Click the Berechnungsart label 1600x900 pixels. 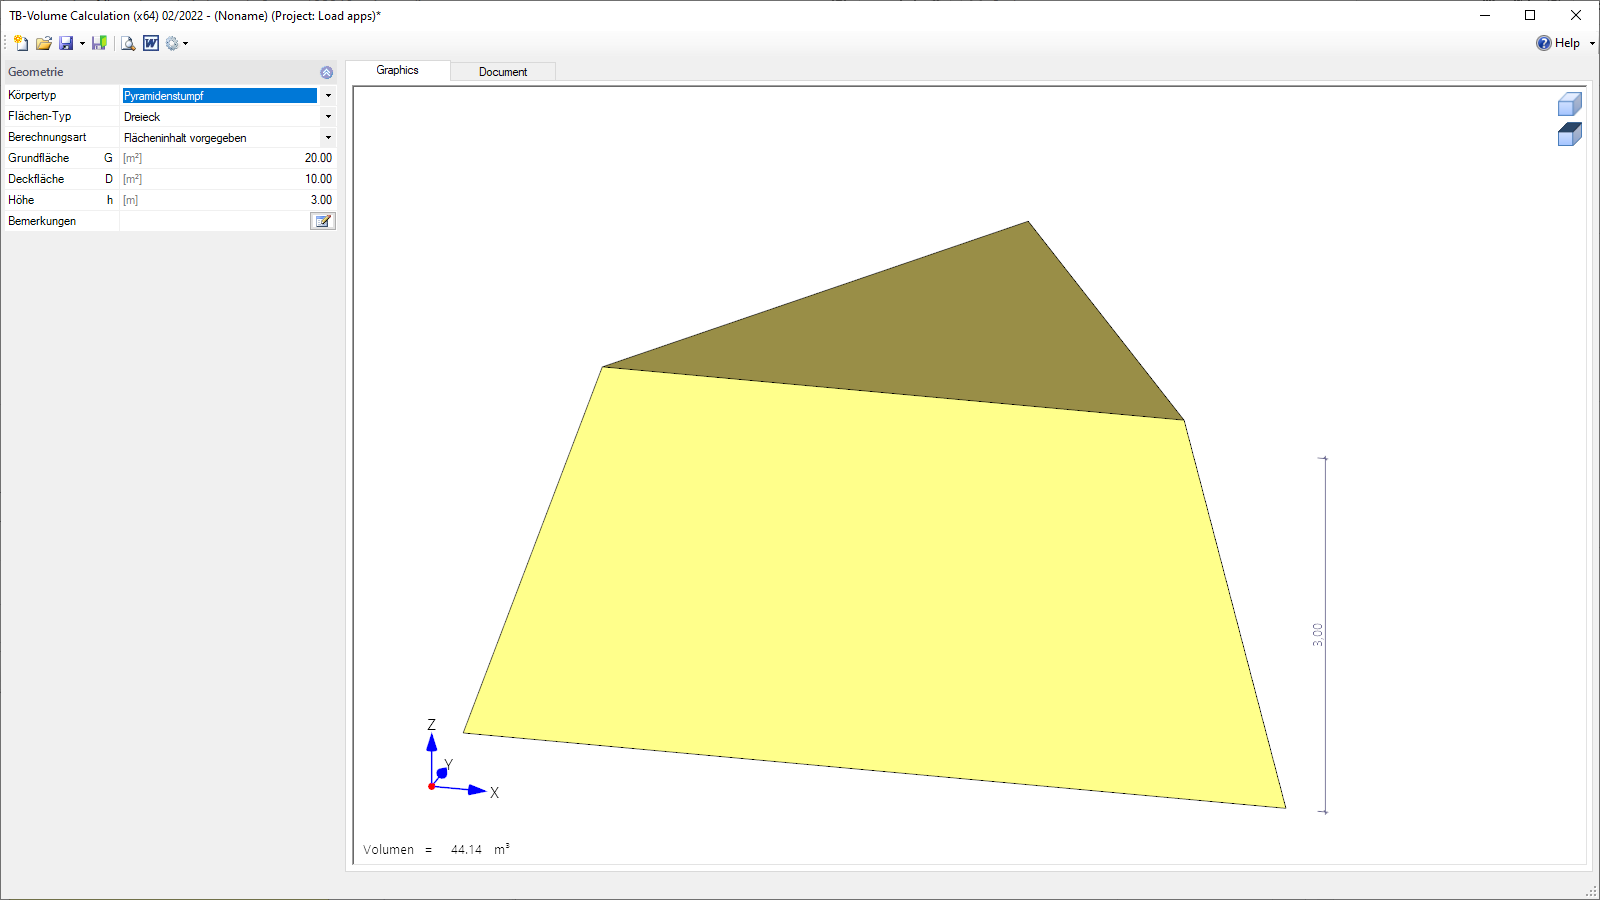(47, 137)
